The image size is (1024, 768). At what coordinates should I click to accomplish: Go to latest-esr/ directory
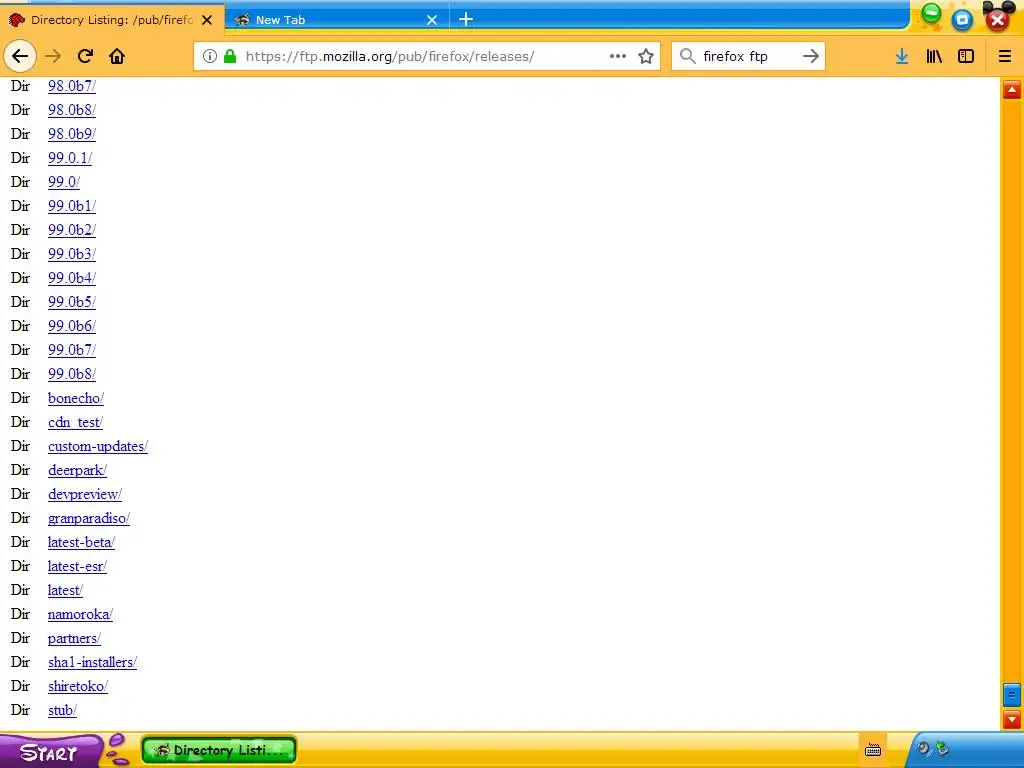tap(77, 566)
